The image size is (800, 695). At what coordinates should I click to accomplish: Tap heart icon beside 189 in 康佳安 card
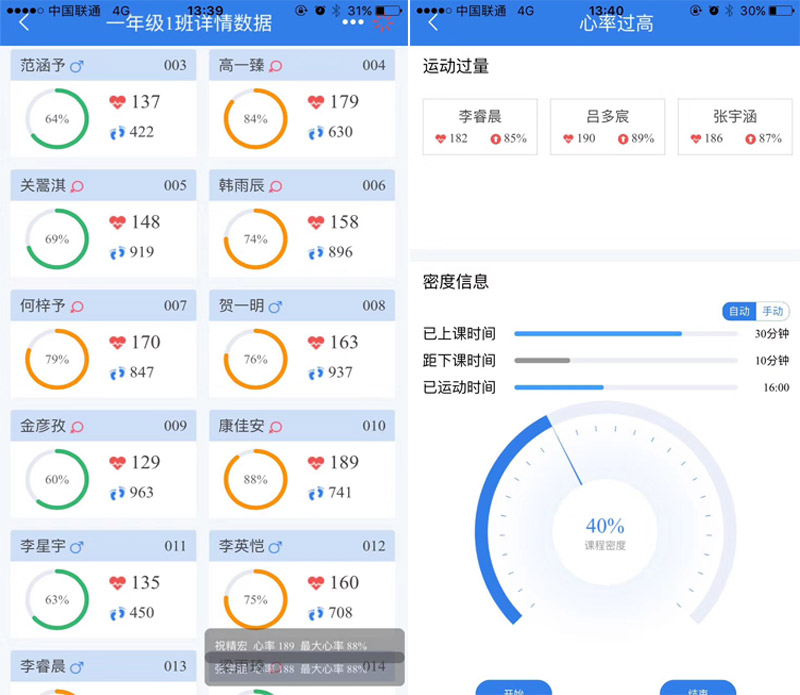[x=316, y=463]
